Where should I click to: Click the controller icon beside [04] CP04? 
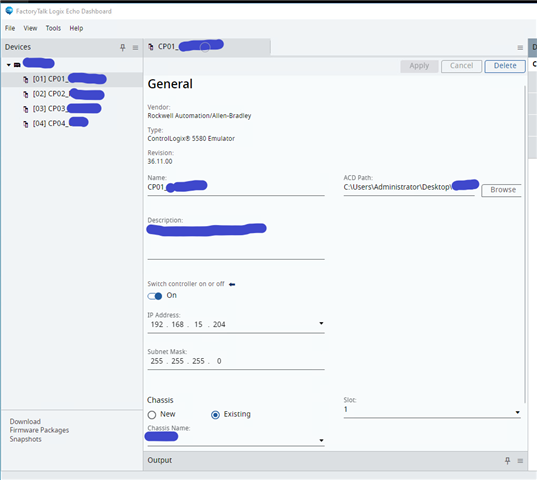(x=26, y=124)
